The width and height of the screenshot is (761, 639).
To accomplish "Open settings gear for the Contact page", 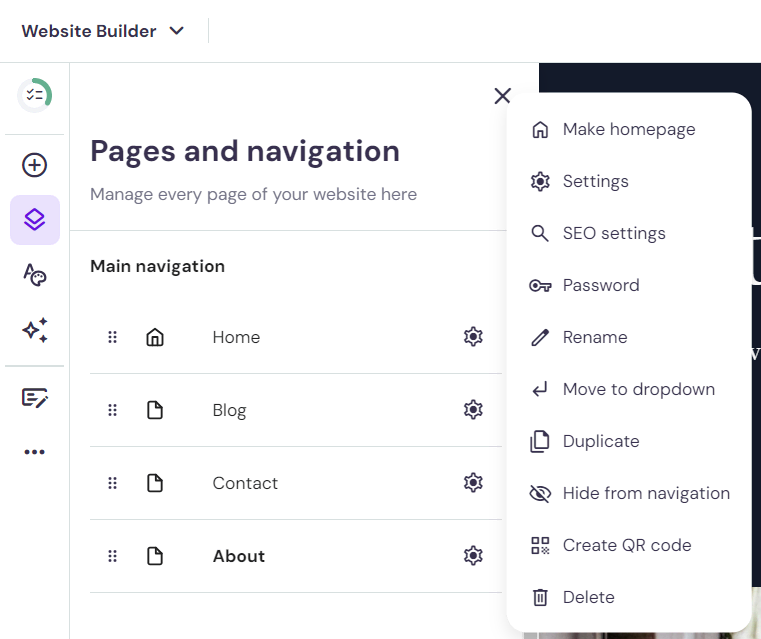I will point(473,483).
